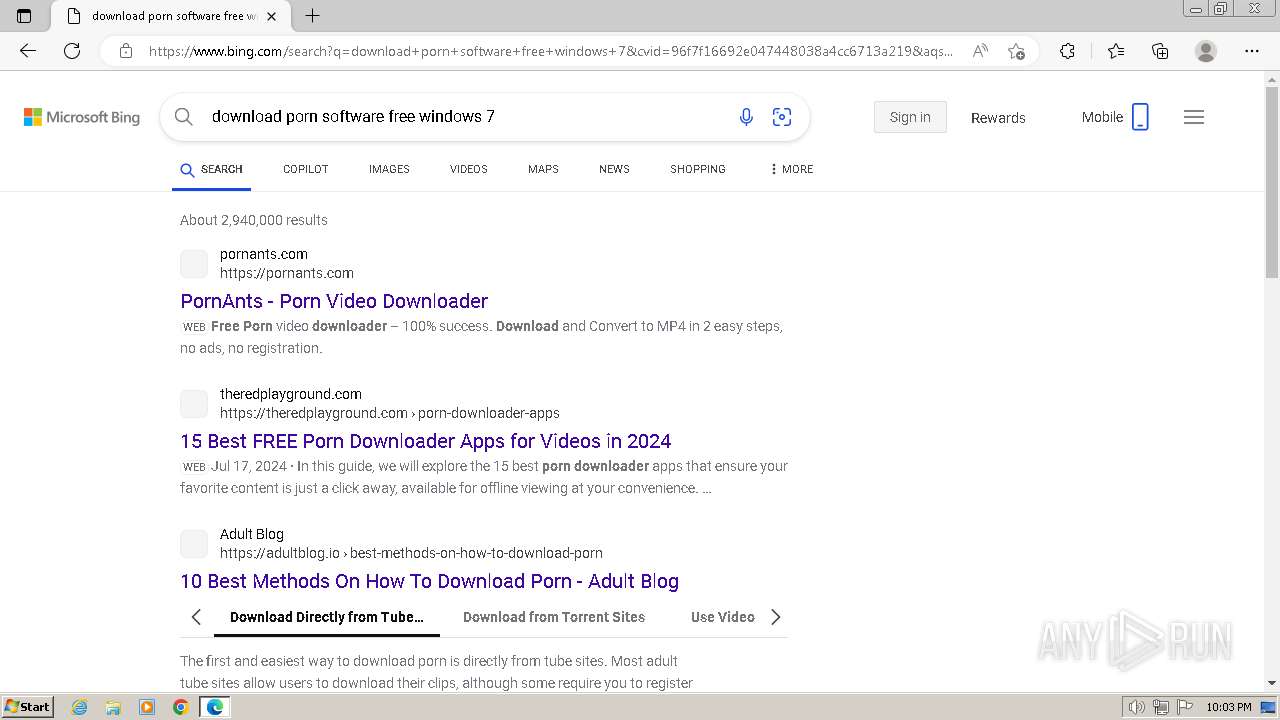The height and width of the screenshot is (720, 1280).
Task: Click the Microsoft Bing logo
Action: 82,117
